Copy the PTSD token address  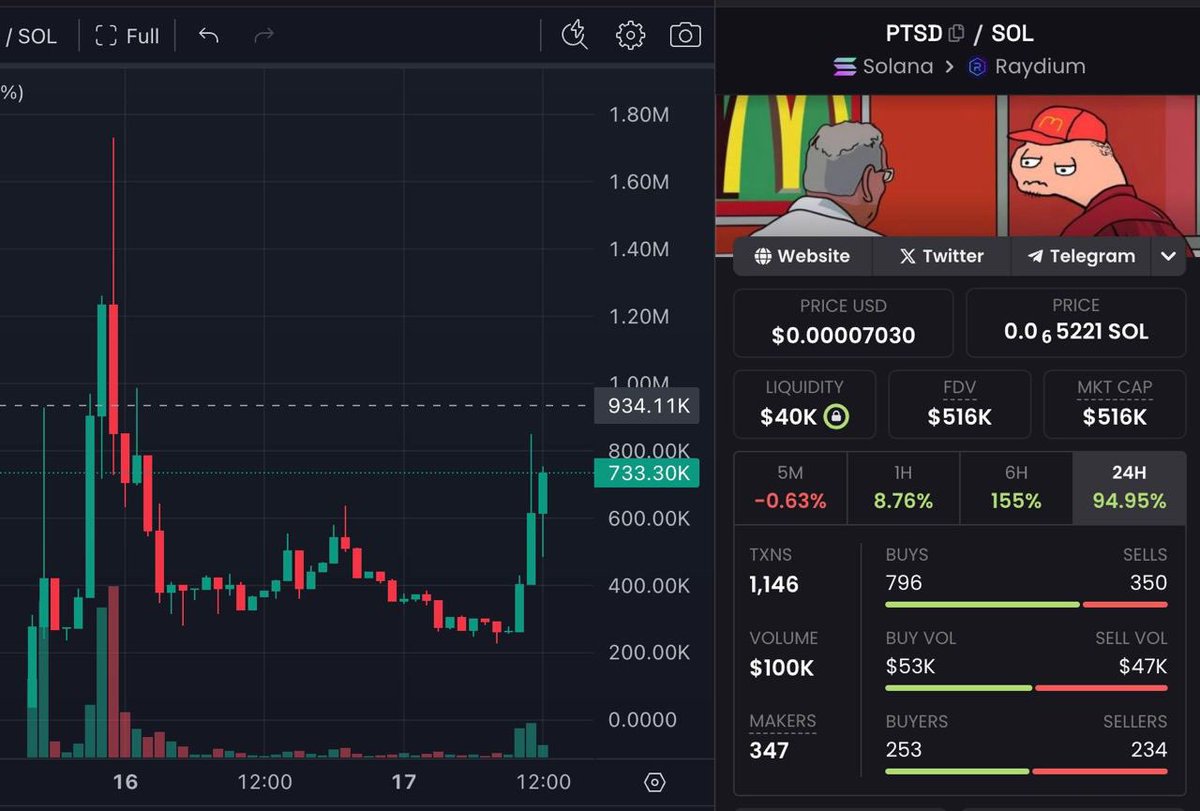956,33
